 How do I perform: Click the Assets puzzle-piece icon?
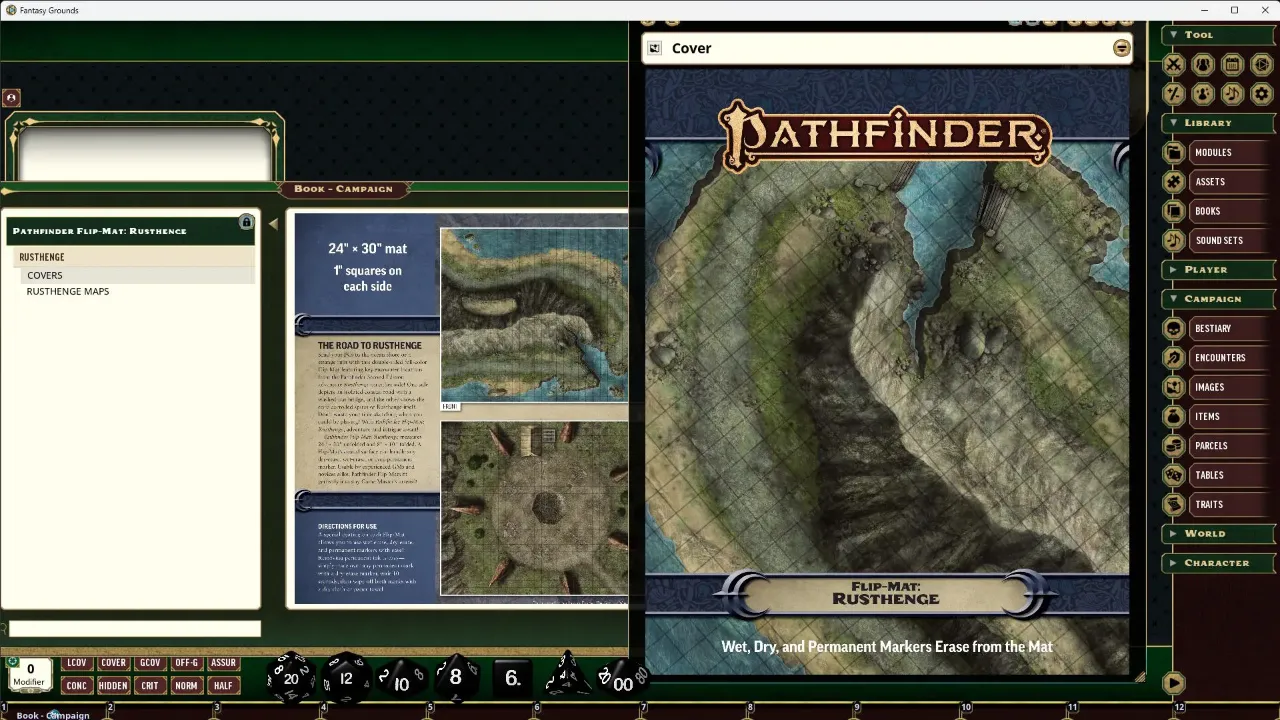pyautogui.click(x=1174, y=182)
